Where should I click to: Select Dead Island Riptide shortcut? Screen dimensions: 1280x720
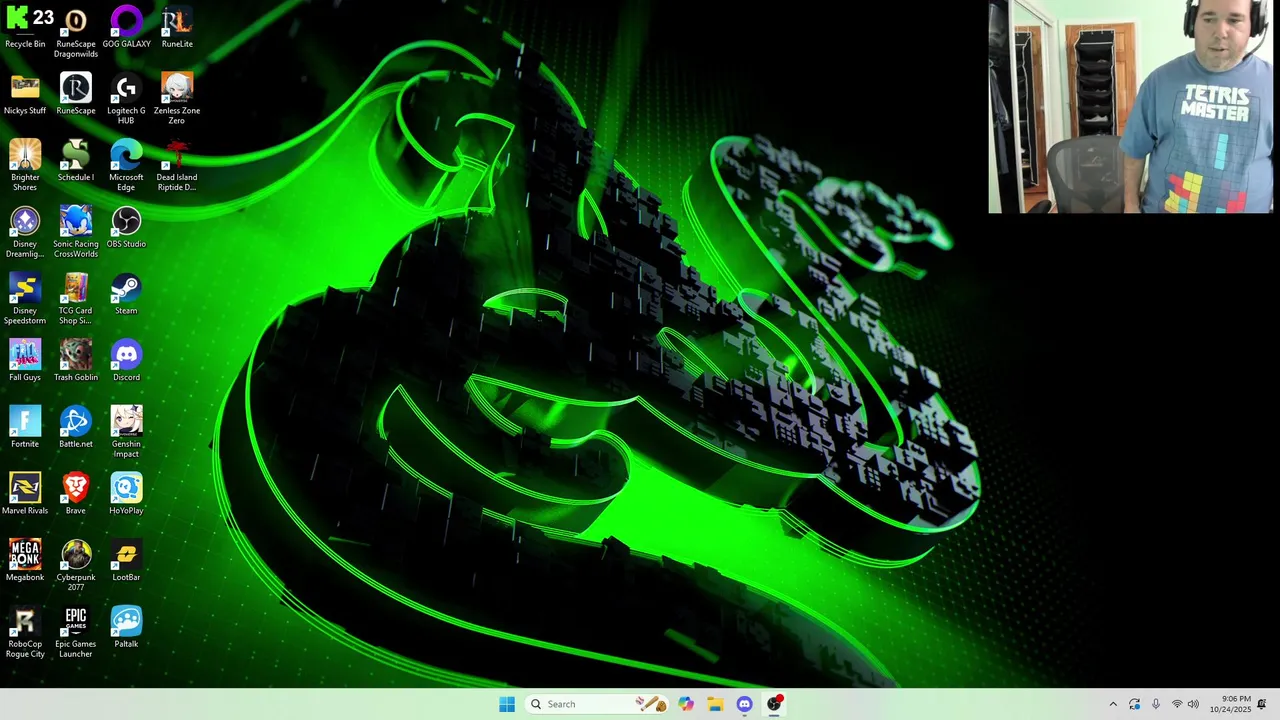pos(177,165)
